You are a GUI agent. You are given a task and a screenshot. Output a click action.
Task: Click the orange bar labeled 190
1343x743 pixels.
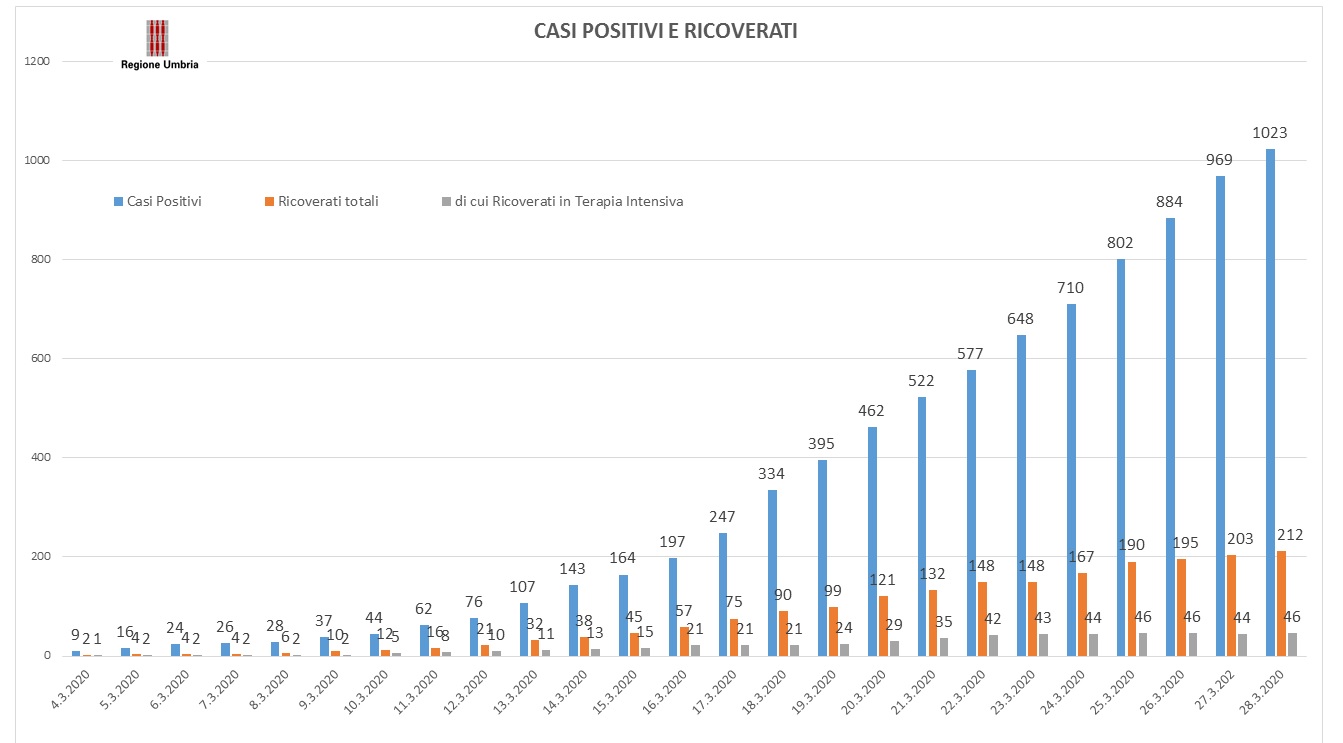pos(1132,609)
